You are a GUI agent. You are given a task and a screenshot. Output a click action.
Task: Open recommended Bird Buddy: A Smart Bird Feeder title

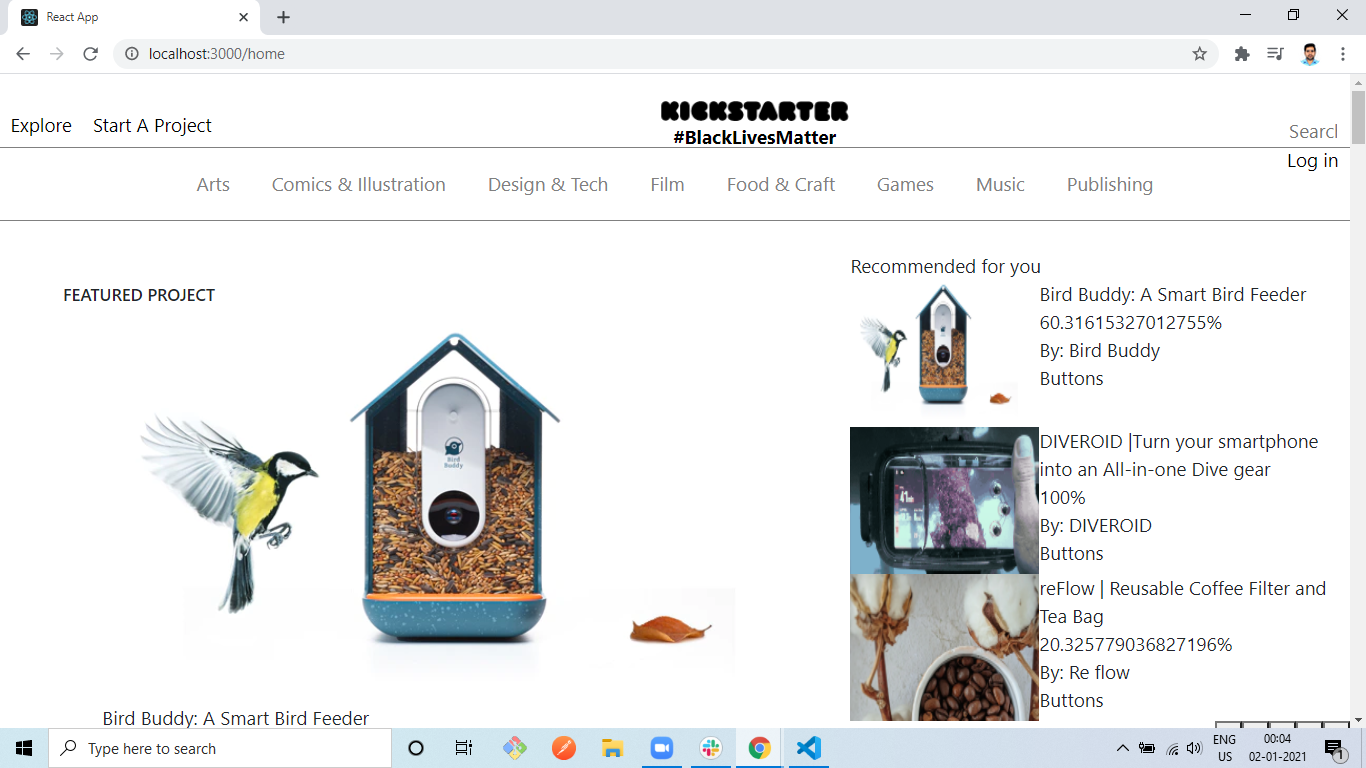click(1173, 295)
